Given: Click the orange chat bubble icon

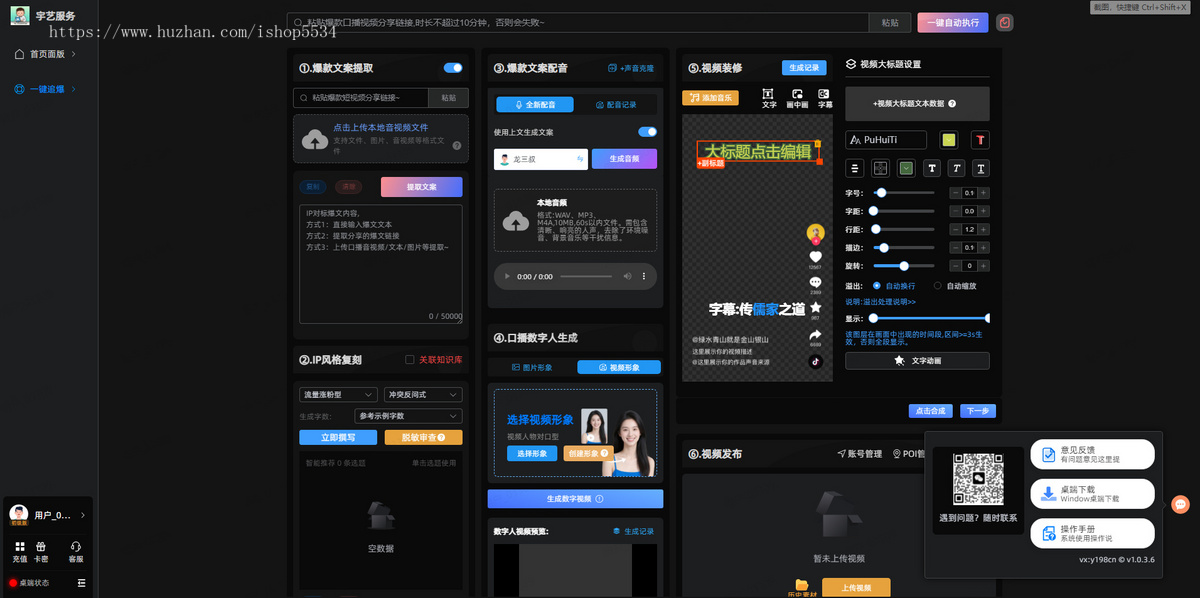Looking at the screenshot, I should click(x=1180, y=505).
